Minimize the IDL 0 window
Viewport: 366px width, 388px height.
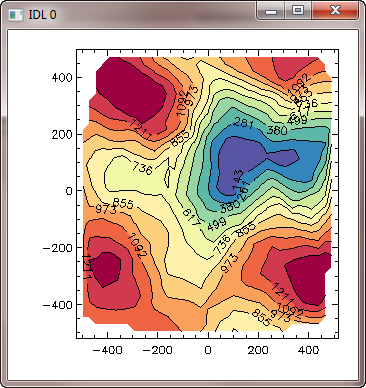click(271, 10)
